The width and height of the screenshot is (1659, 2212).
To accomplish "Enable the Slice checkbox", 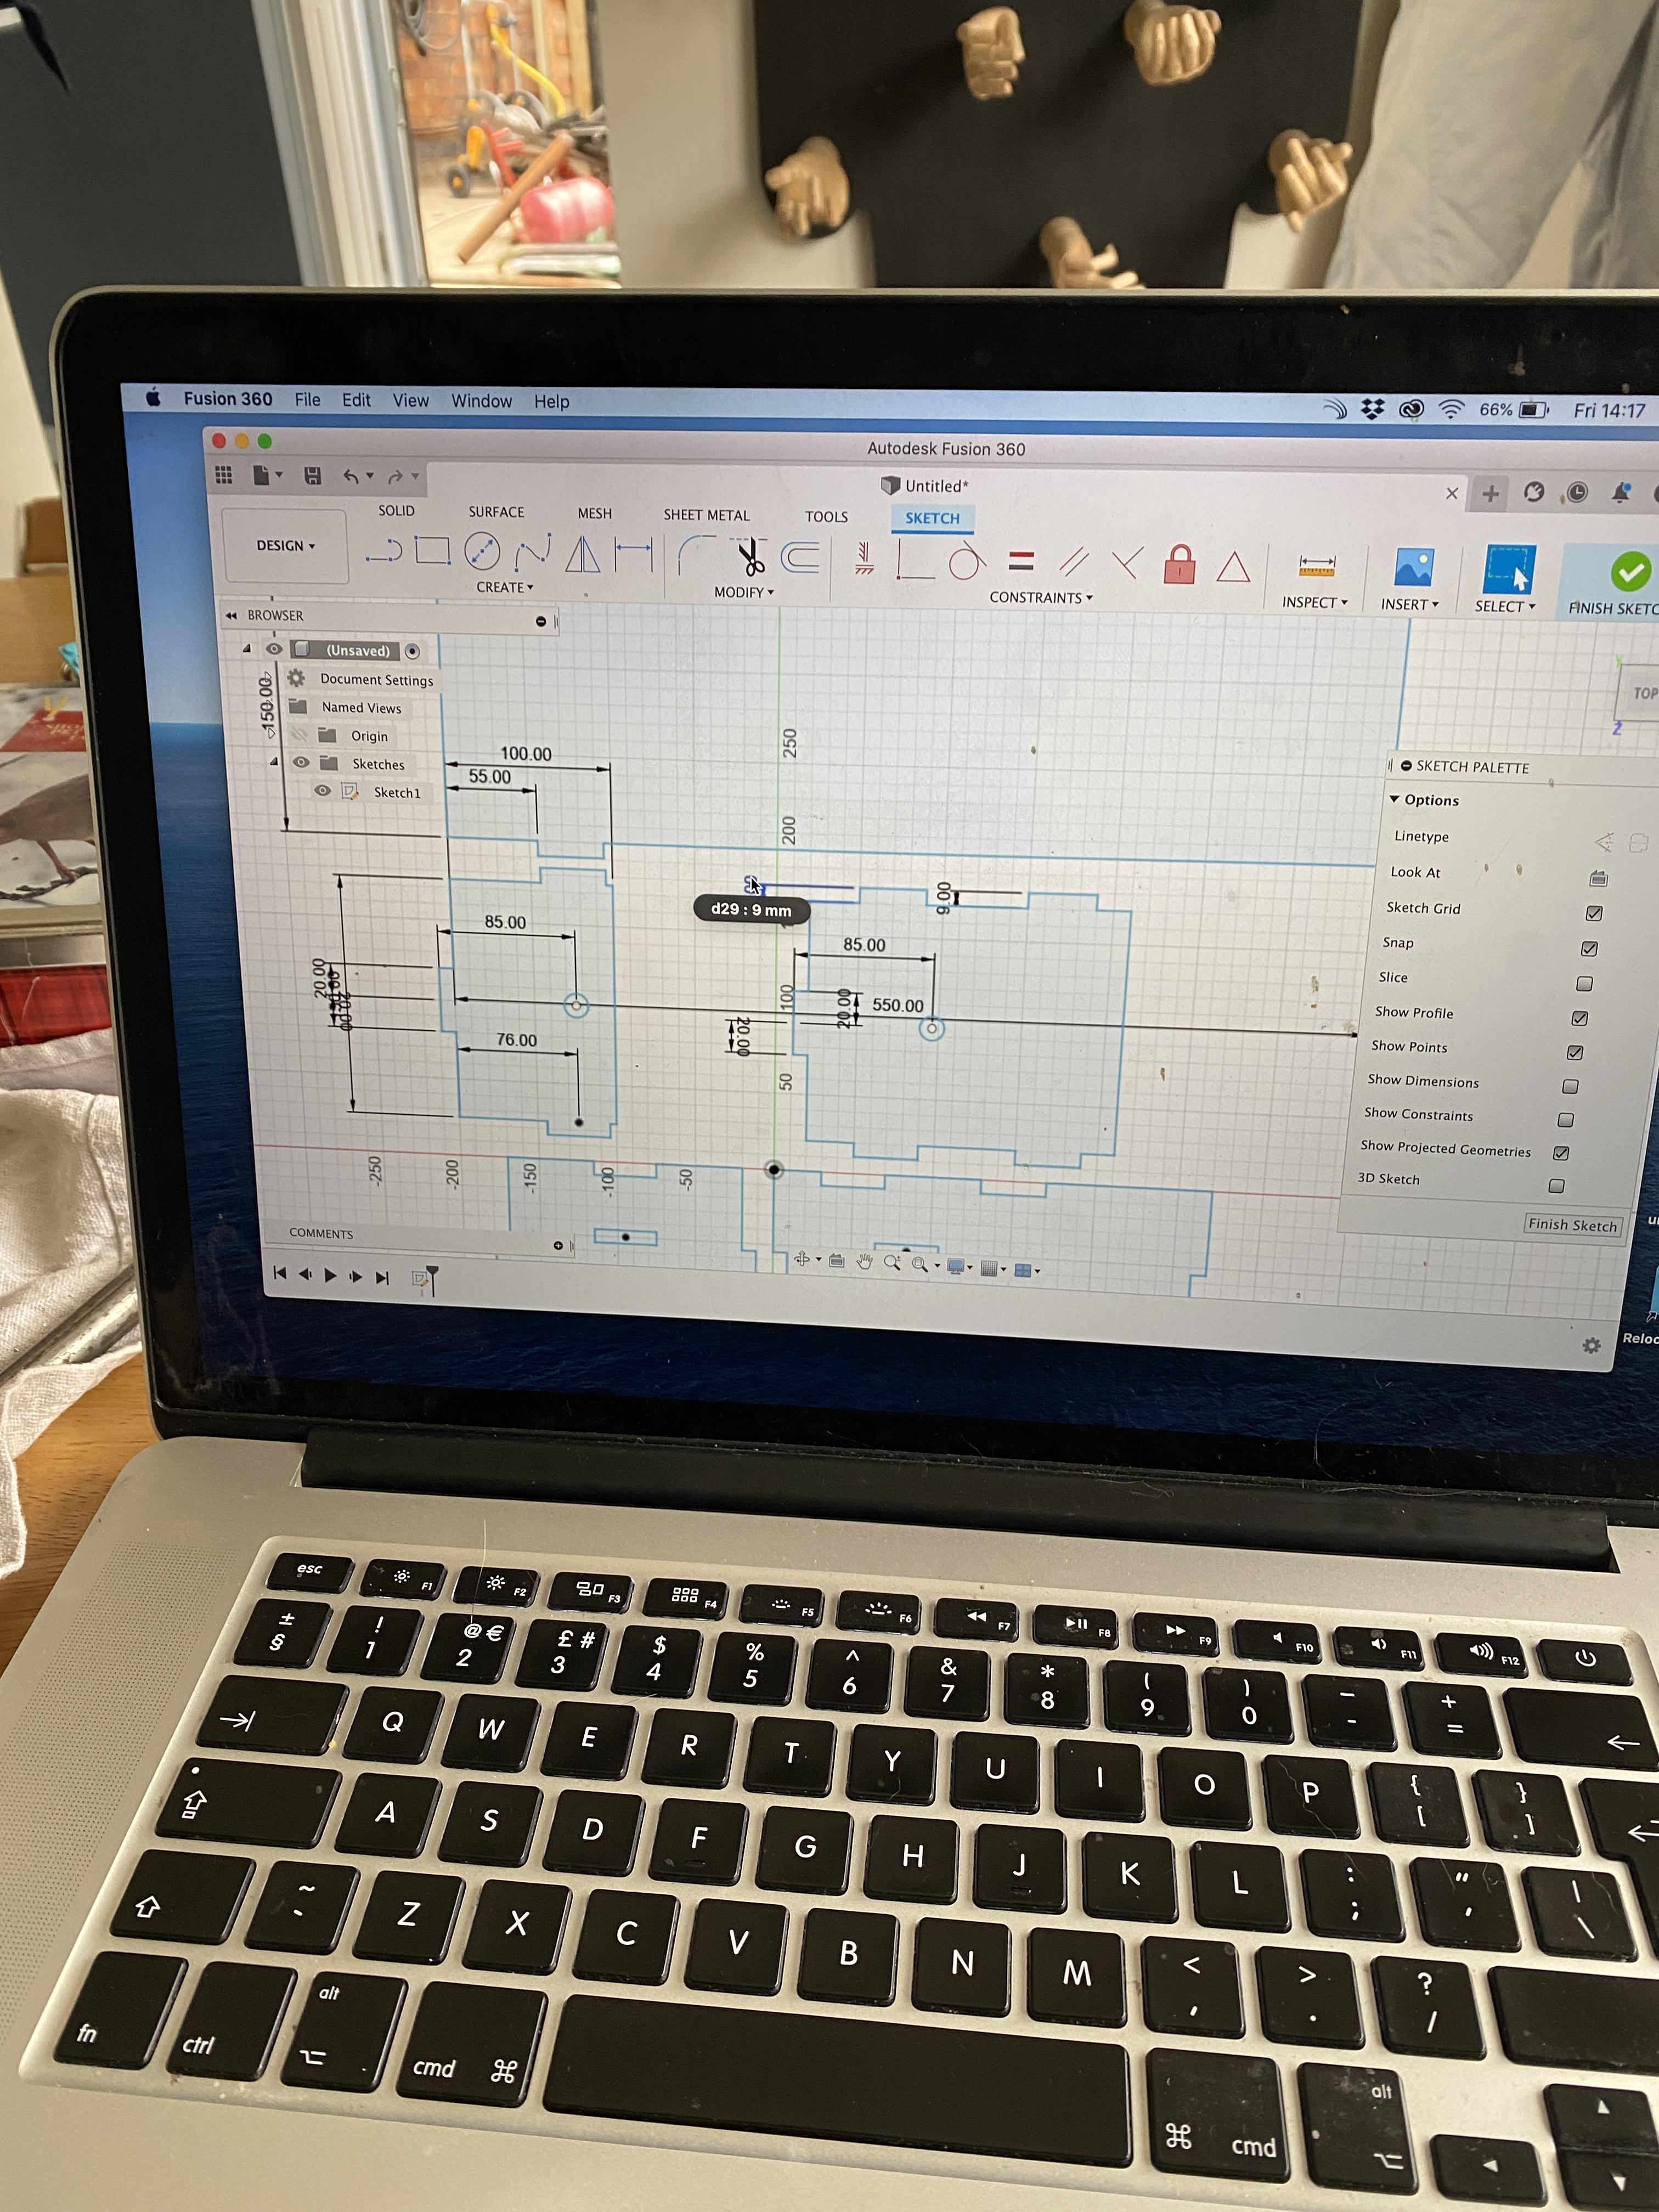I will (1584, 984).
